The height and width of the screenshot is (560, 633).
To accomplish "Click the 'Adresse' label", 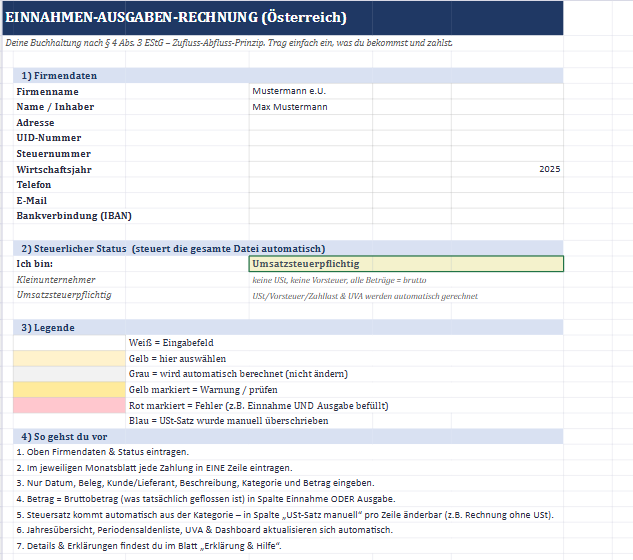I will pos(35,123).
